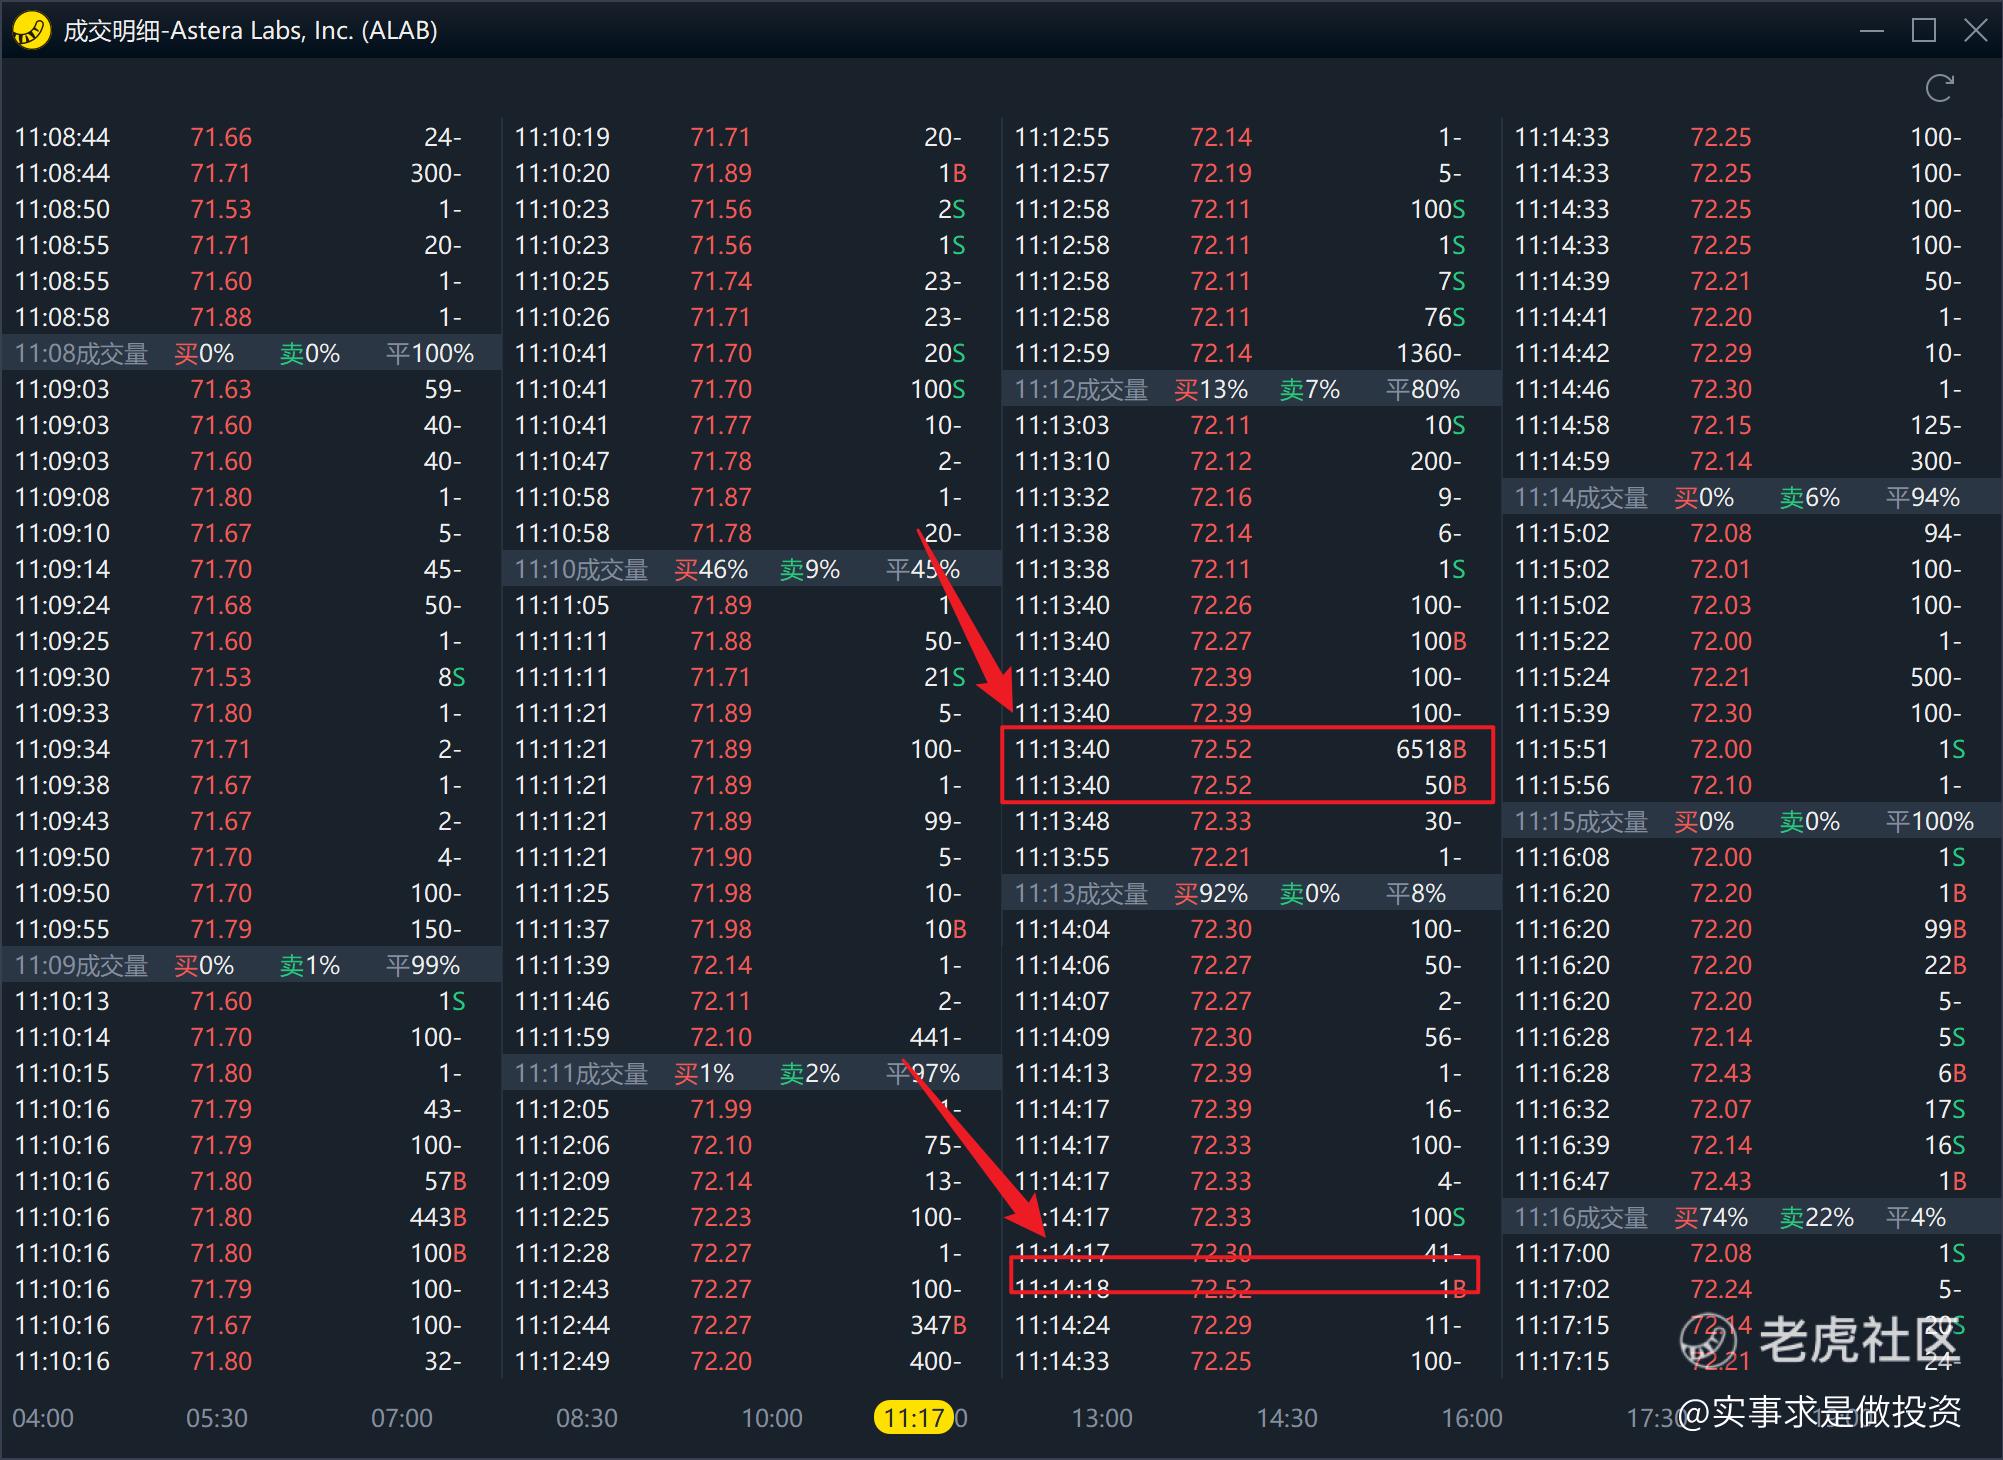
Task: Select the 11:14:42 trade at 72.29
Action: coord(1751,353)
